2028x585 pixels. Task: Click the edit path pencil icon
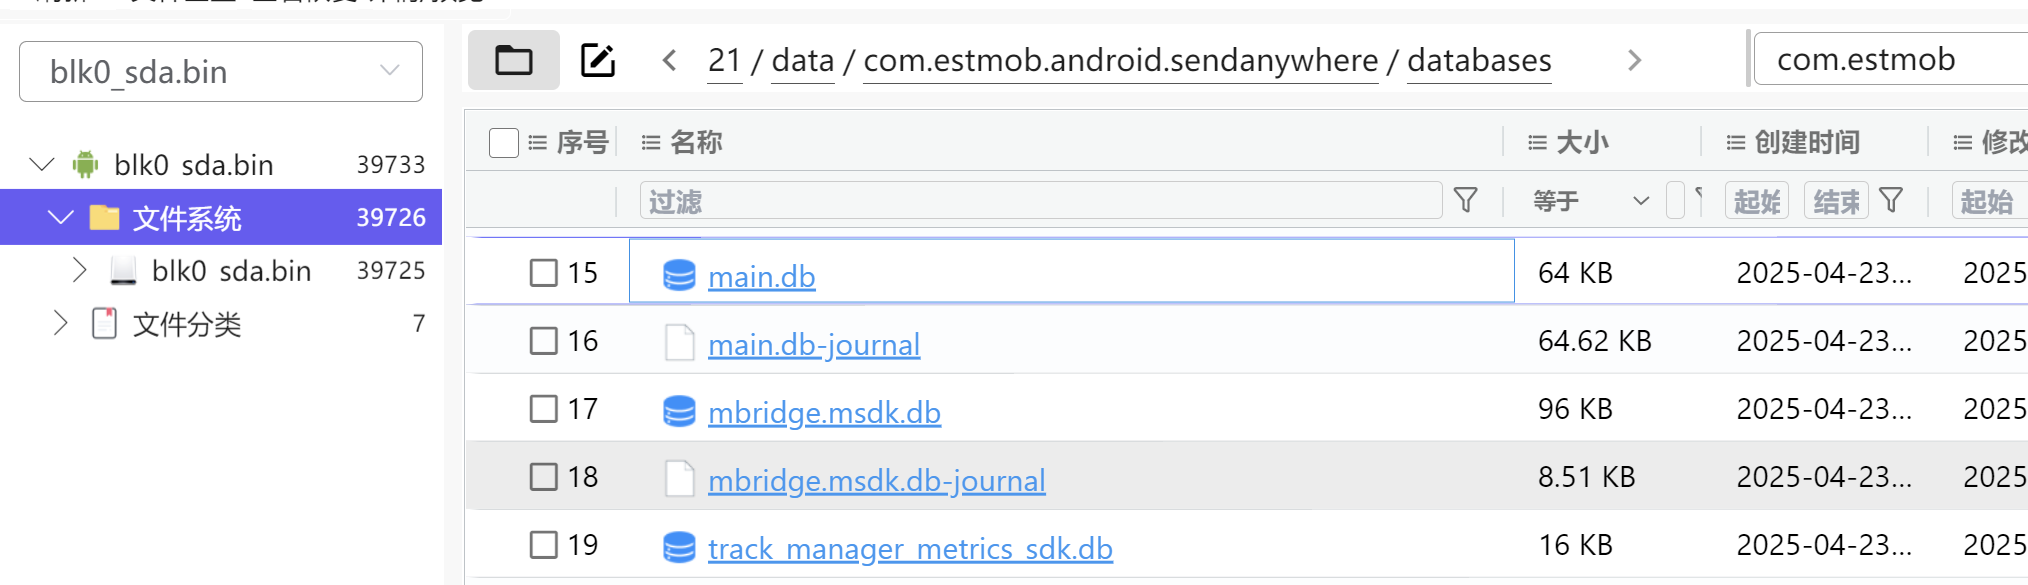point(598,61)
